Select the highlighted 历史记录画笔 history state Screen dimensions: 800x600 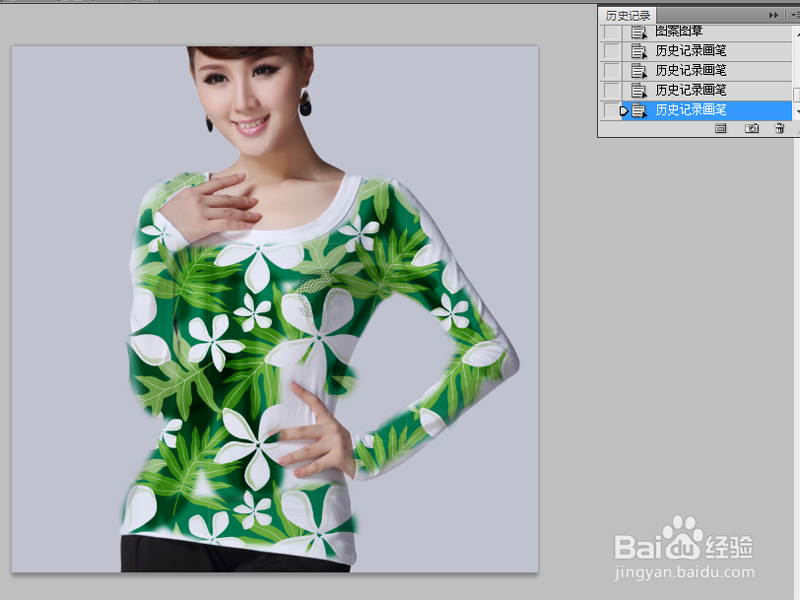coord(707,110)
